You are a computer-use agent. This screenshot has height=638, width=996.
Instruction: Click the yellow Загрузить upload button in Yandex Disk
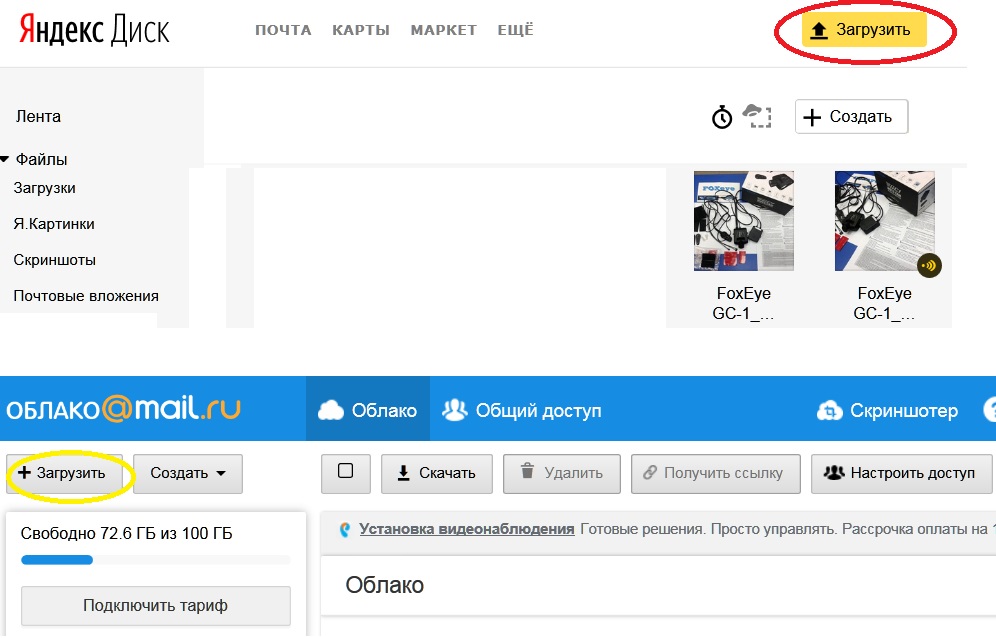[864, 30]
